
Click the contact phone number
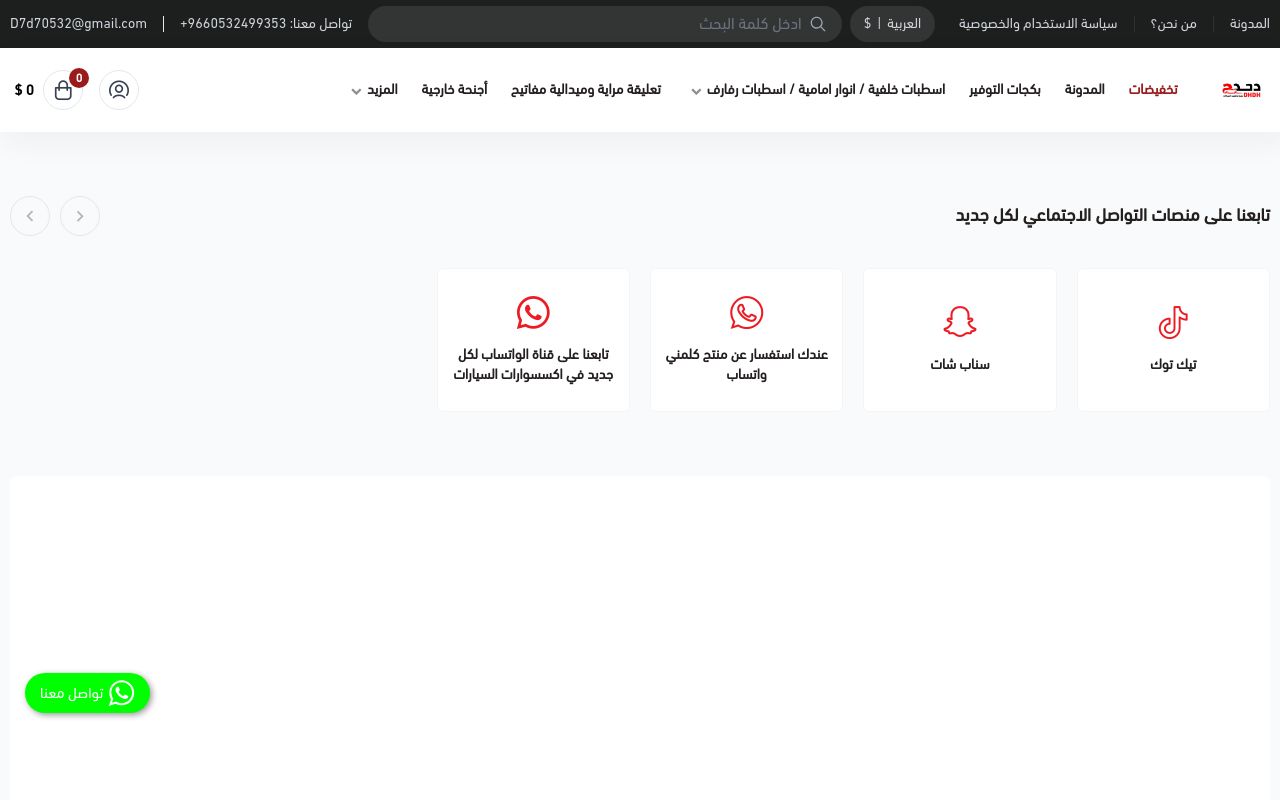click(x=233, y=24)
